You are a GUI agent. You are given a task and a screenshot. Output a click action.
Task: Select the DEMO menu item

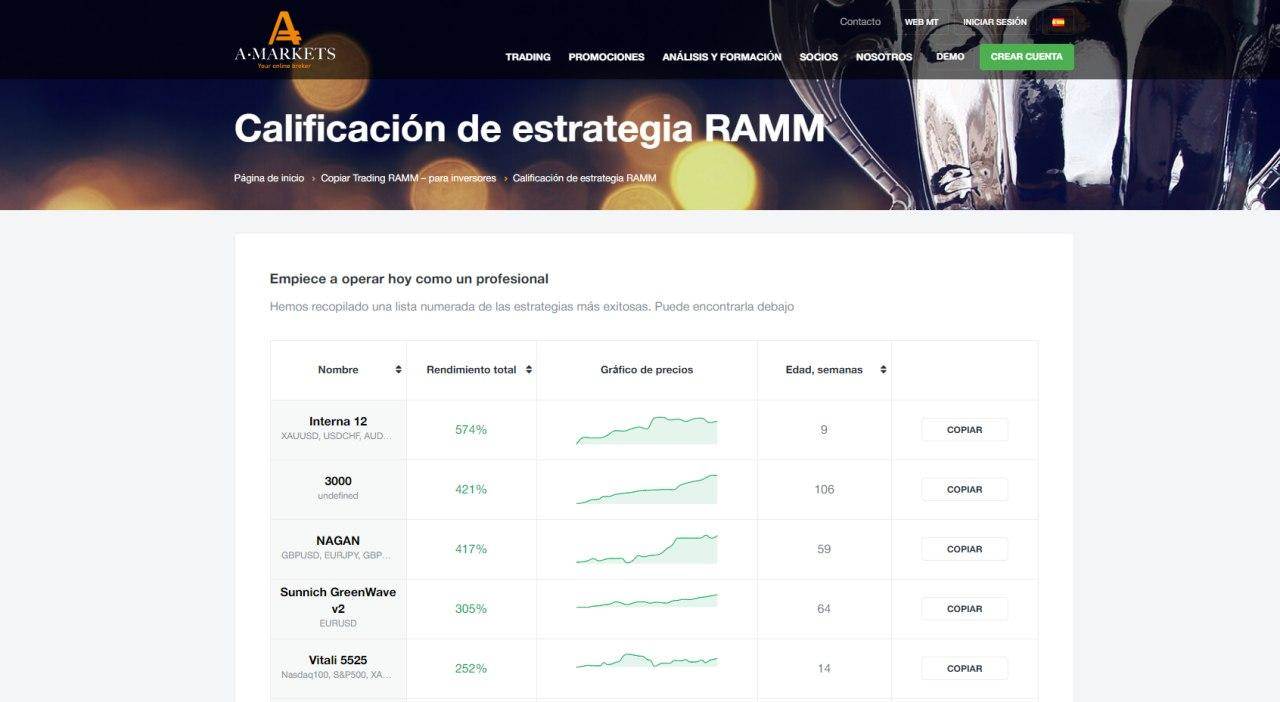(x=949, y=57)
